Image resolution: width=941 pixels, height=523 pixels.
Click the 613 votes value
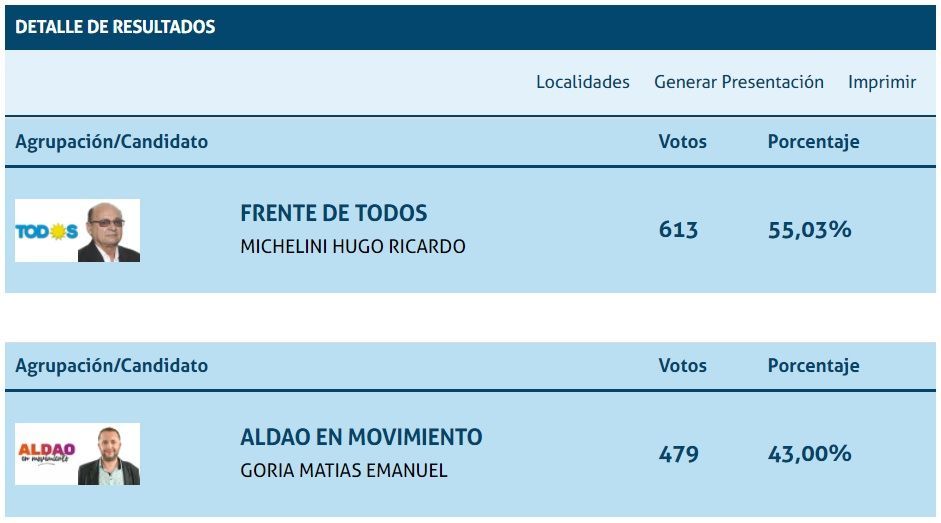pos(678,230)
